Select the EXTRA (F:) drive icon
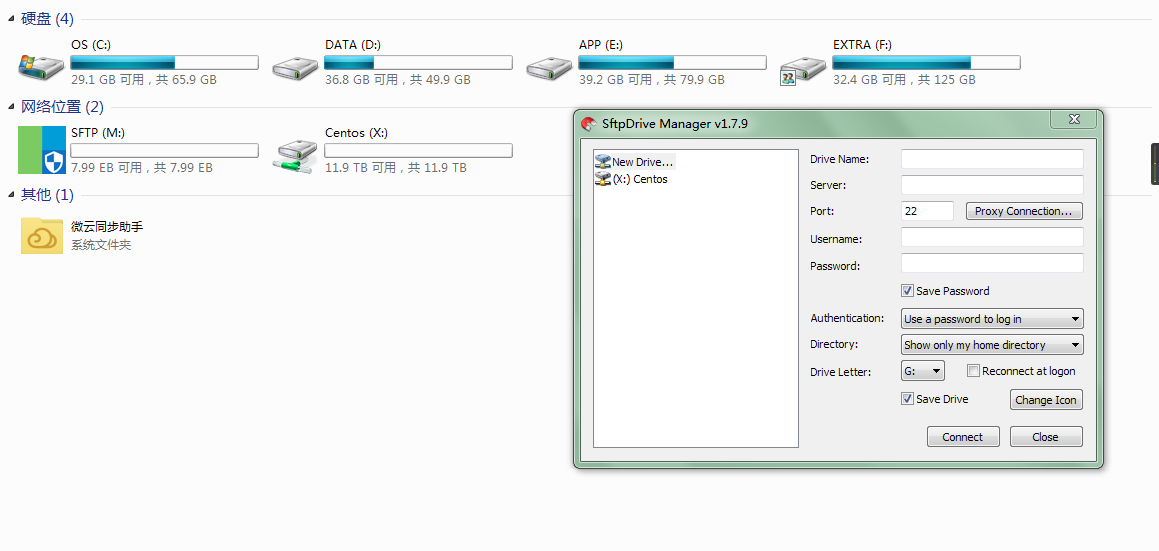This screenshot has width=1159, height=551. 802,64
